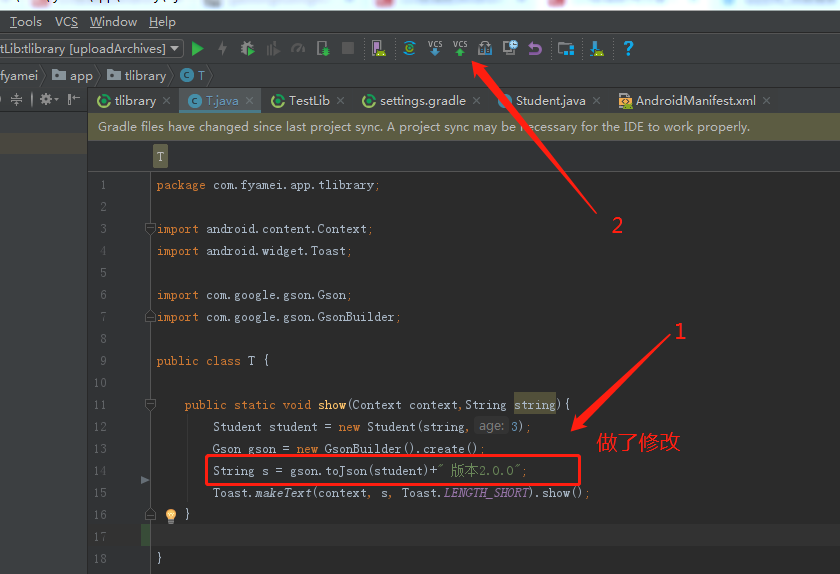This screenshot has height=574, width=840.
Task: Click line number 9 in the gutter
Action: (103, 361)
